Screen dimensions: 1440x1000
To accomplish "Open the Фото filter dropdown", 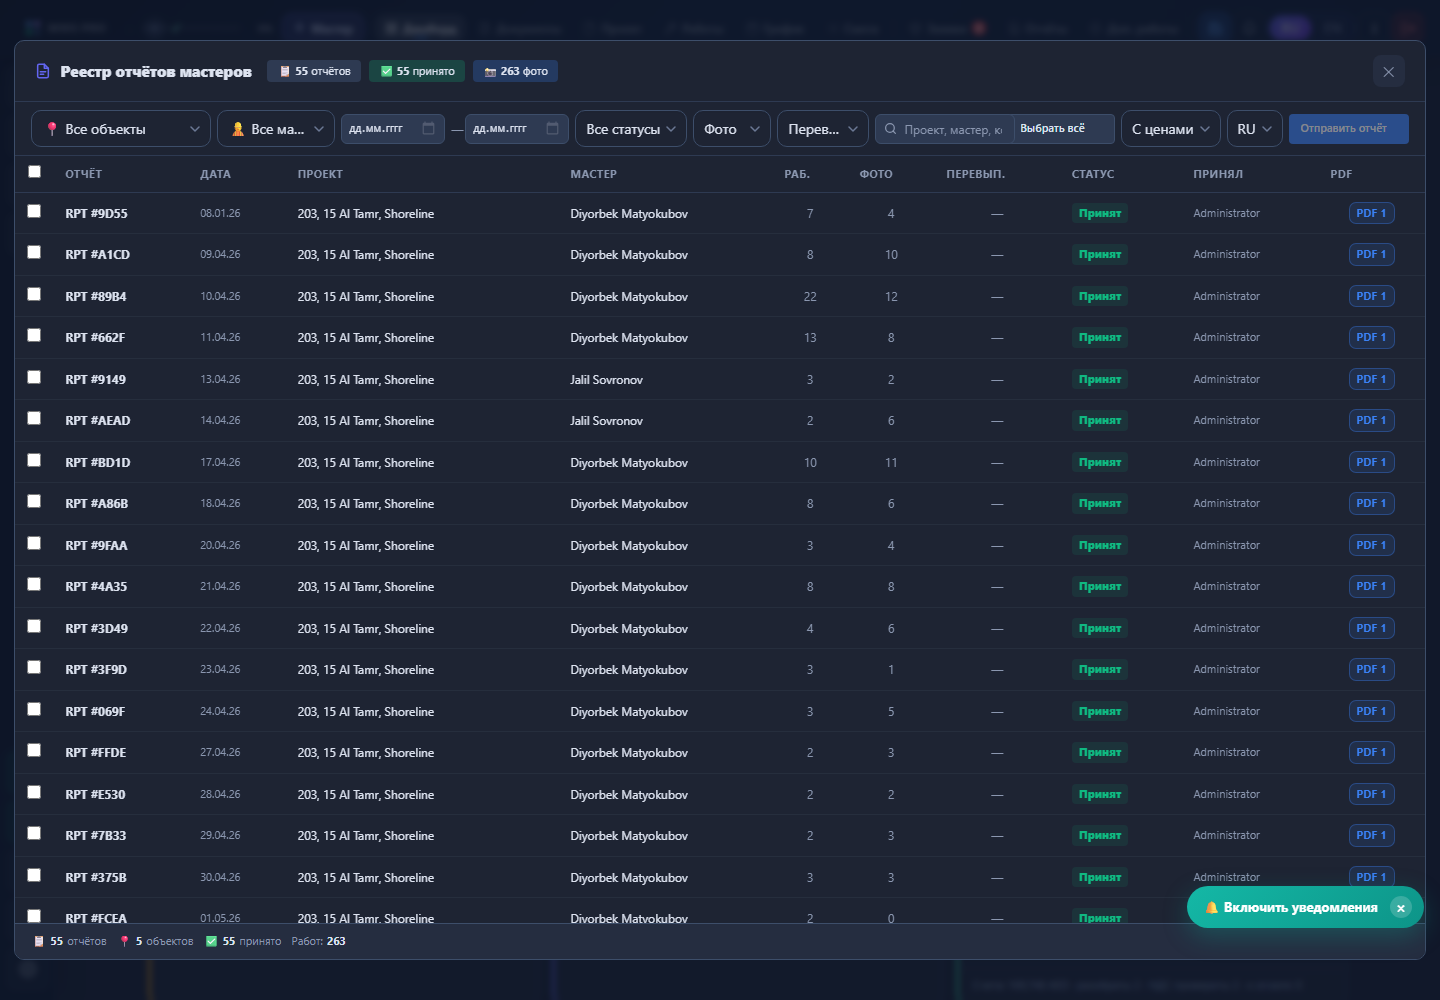I will tap(732, 129).
